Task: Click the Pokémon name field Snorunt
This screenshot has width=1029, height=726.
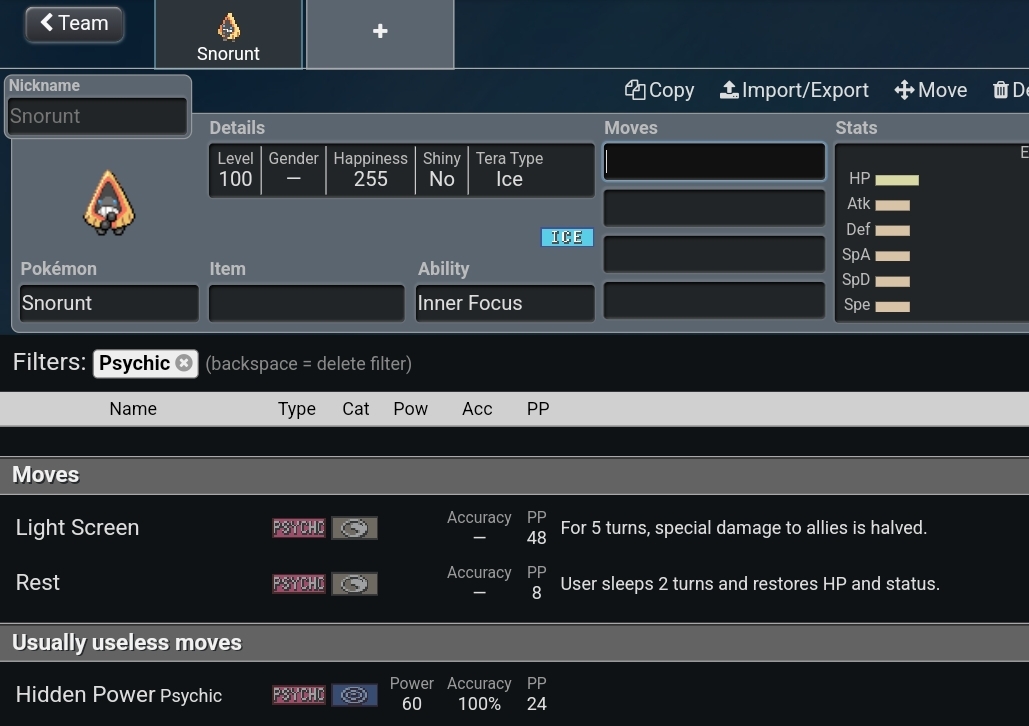Action: (x=109, y=303)
